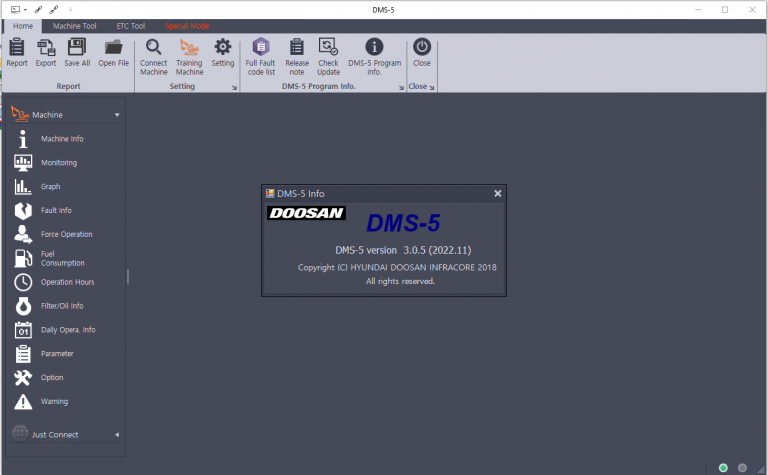
Task: Open Close group launcher arrow
Action: 432,88
